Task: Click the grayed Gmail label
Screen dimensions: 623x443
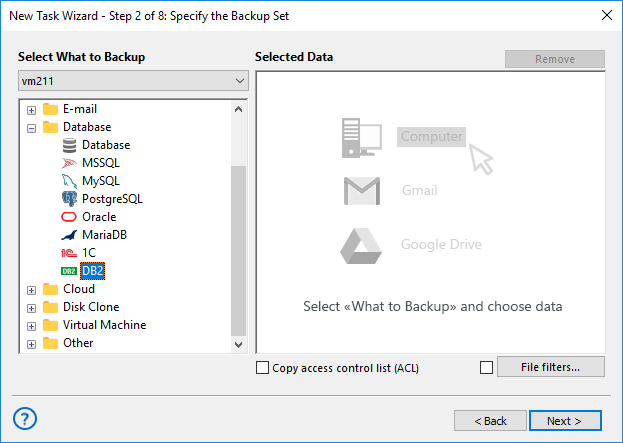Action: coord(420,191)
